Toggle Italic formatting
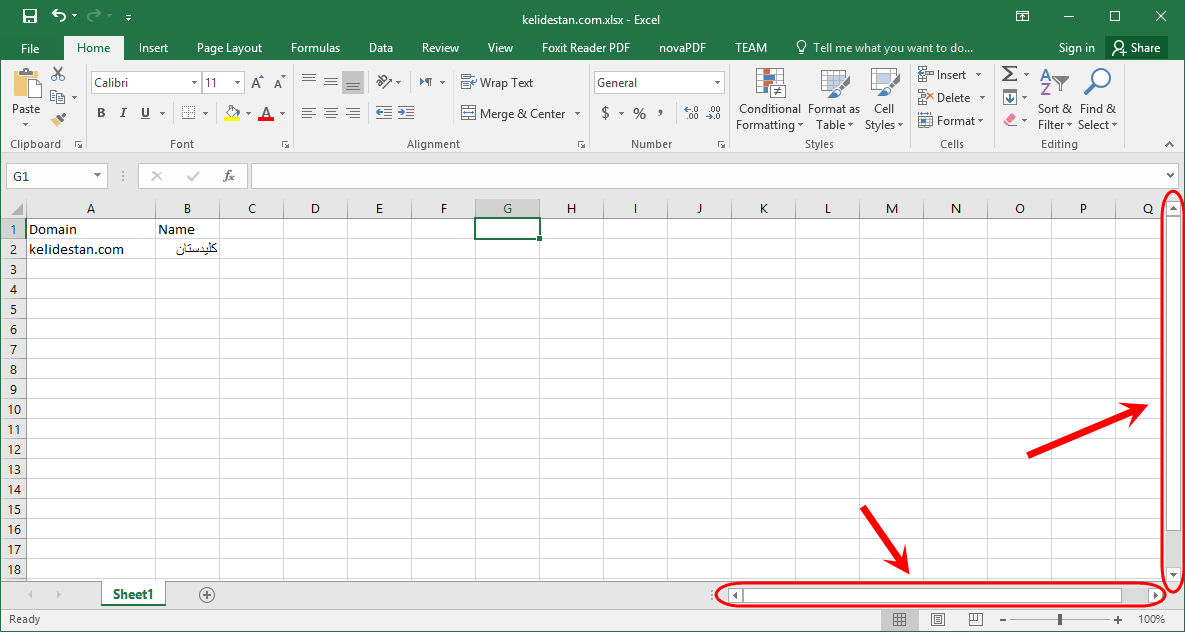The width and height of the screenshot is (1185, 632). (122, 113)
